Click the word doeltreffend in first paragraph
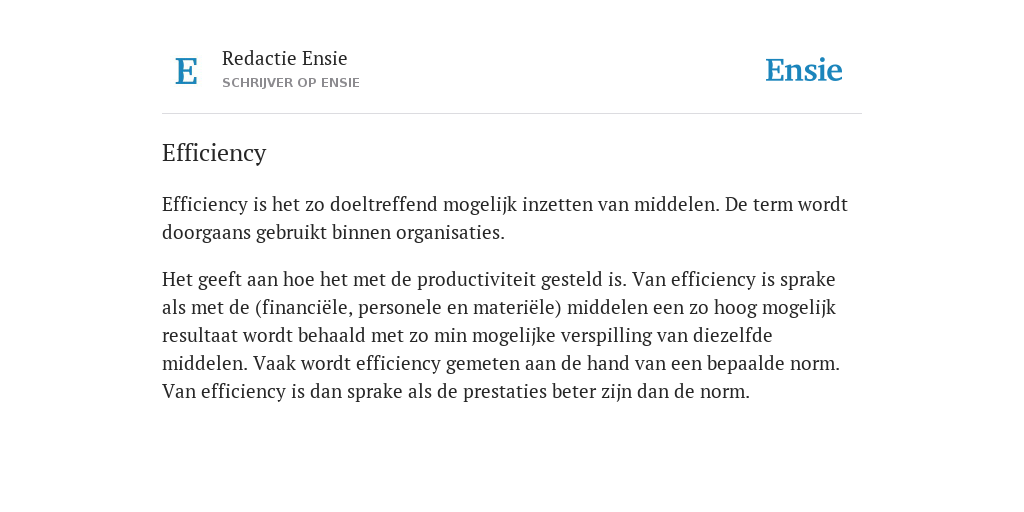This screenshot has width=1024, height=512. [x=383, y=204]
